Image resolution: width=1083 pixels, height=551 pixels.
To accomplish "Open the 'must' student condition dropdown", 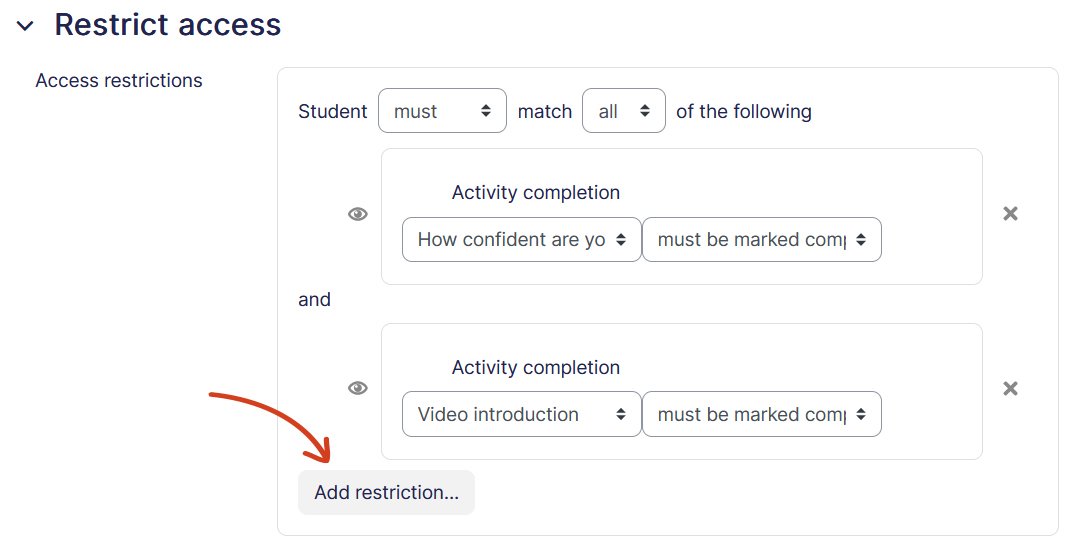I will coord(442,110).
